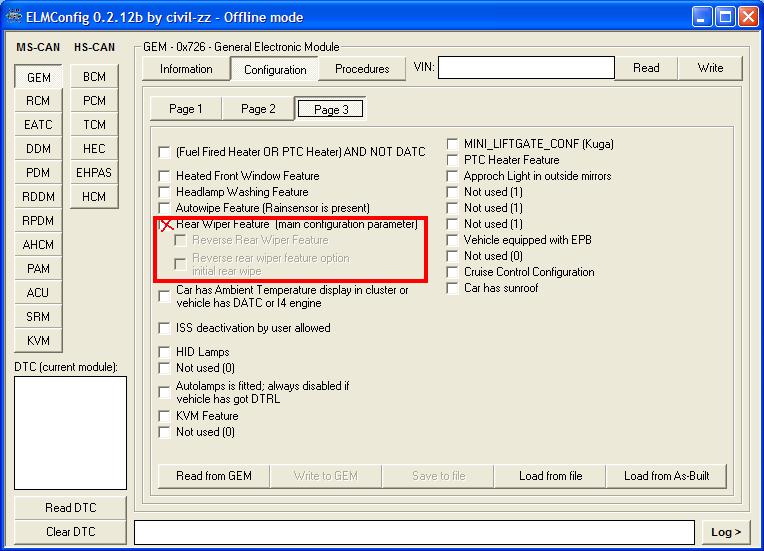Select the EATC module button
764x551 pixels.
coord(38,125)
